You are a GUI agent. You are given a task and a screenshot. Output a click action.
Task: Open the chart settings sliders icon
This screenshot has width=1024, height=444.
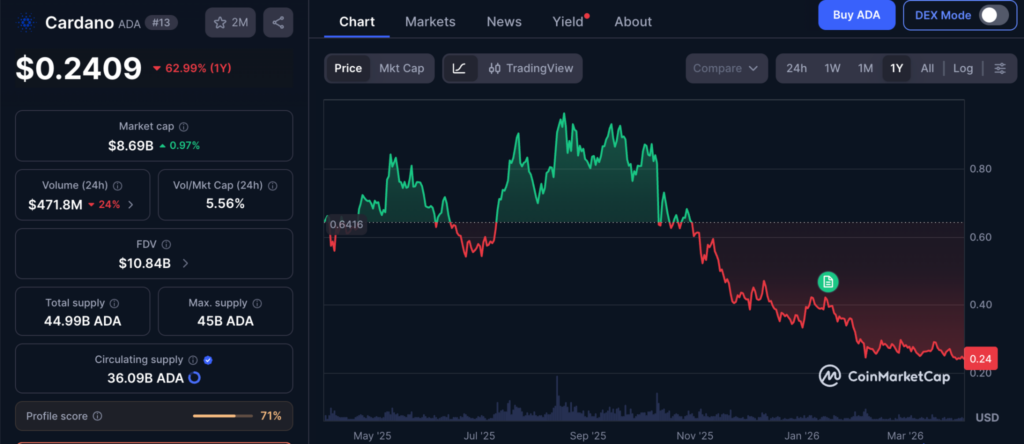coord(1000,68)
